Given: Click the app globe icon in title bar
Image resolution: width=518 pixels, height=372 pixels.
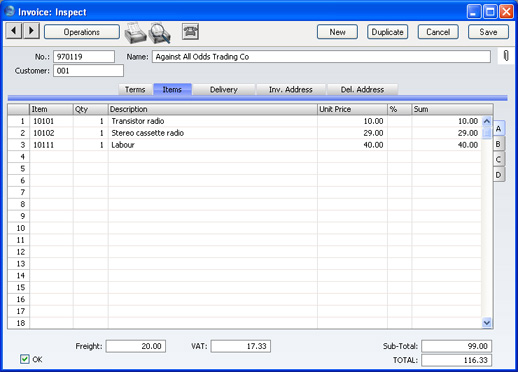Looking at the screenshot, I should (x=10, y=11).
